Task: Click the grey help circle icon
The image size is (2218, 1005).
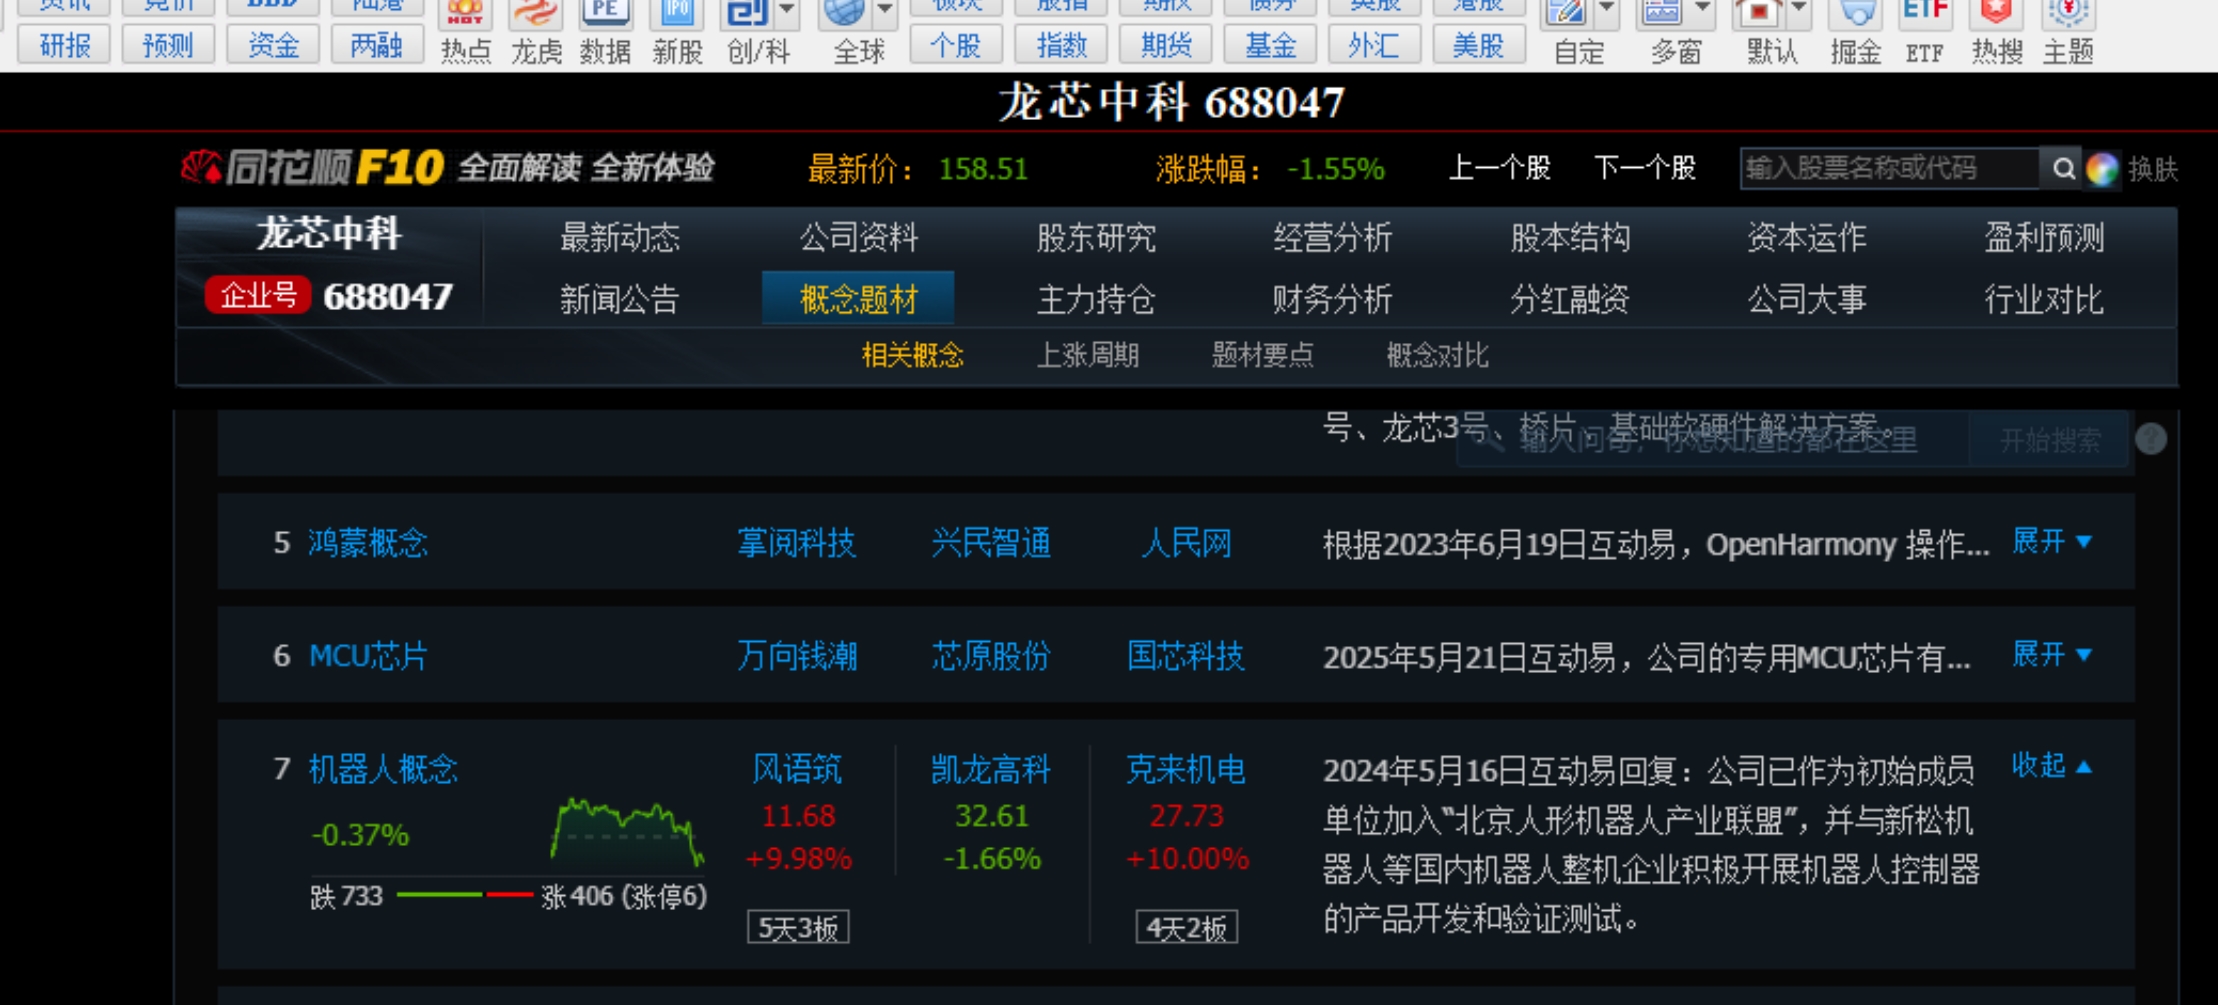Action: 2151,438
